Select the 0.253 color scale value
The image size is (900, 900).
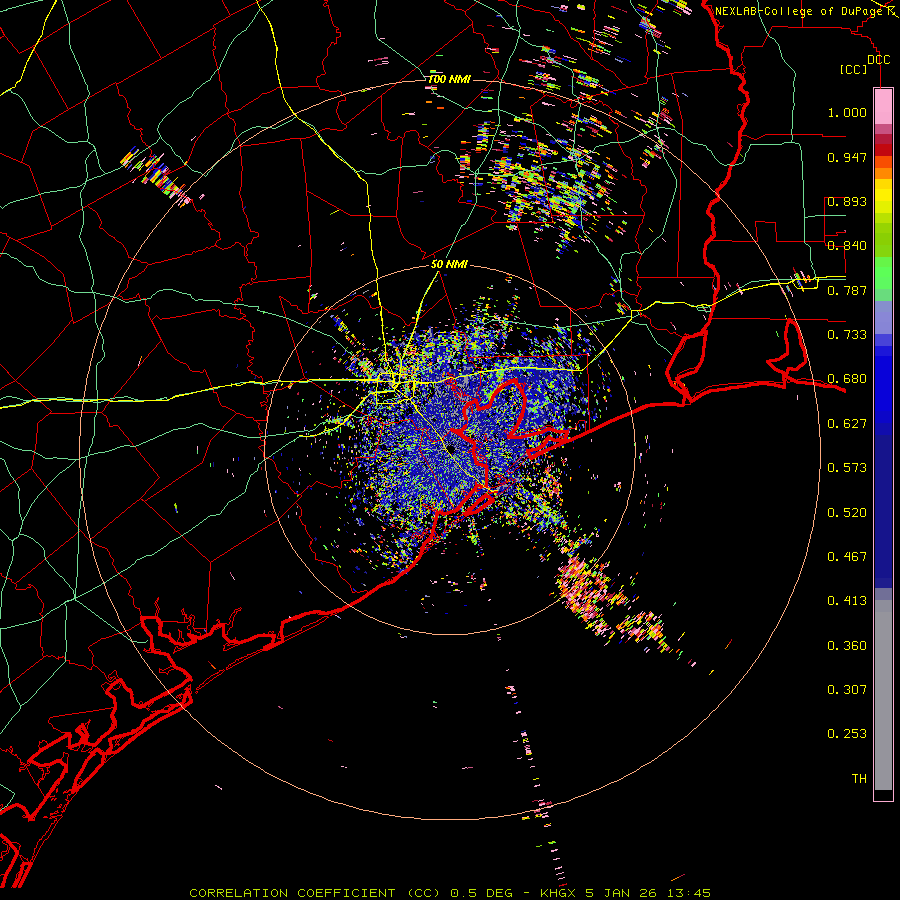[847, 734]
